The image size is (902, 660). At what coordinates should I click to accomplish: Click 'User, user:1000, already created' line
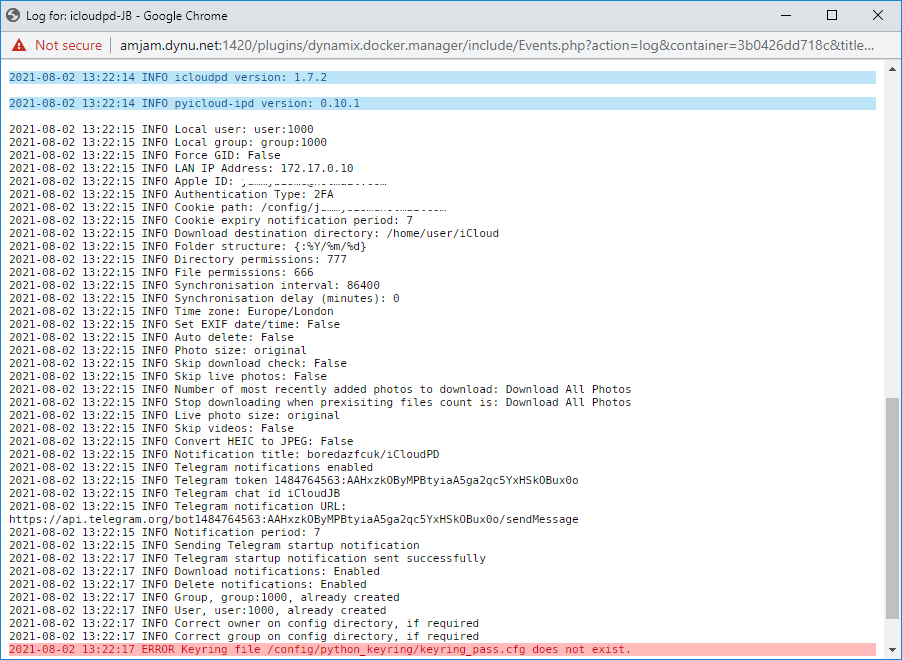point(198,611)
